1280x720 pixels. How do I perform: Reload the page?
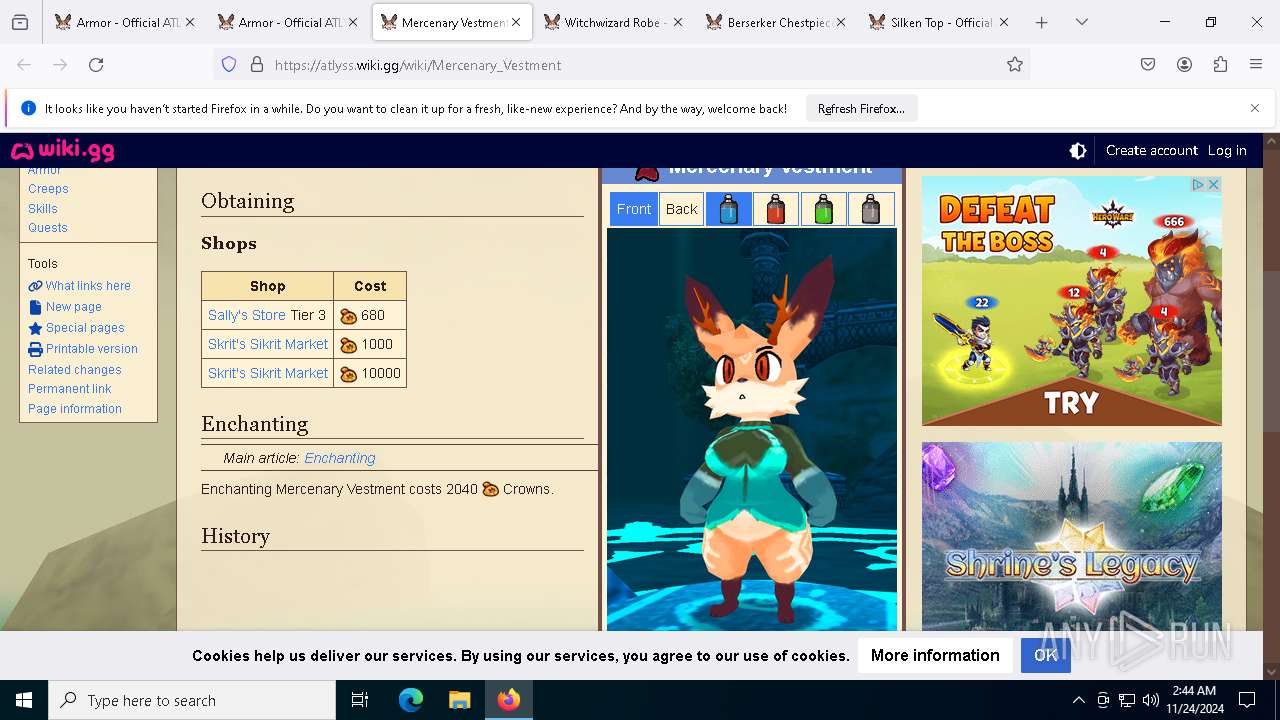click(96, 65)
